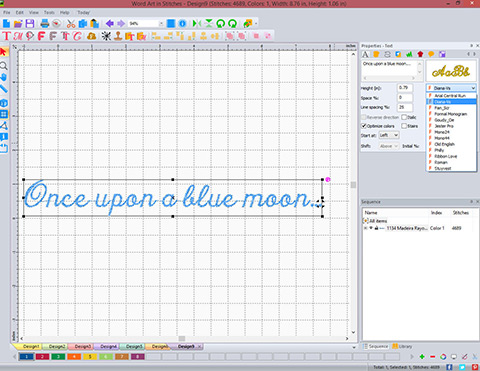The image size is (480, 371).
Task: Click the Twitter icon in status bar
Action: click(462, 367)
